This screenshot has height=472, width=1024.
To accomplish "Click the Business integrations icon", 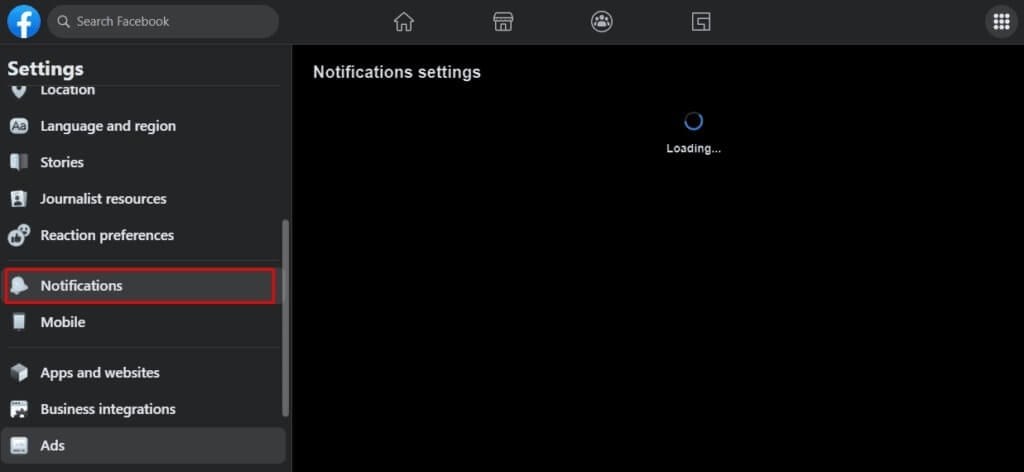I will [19, 409].
